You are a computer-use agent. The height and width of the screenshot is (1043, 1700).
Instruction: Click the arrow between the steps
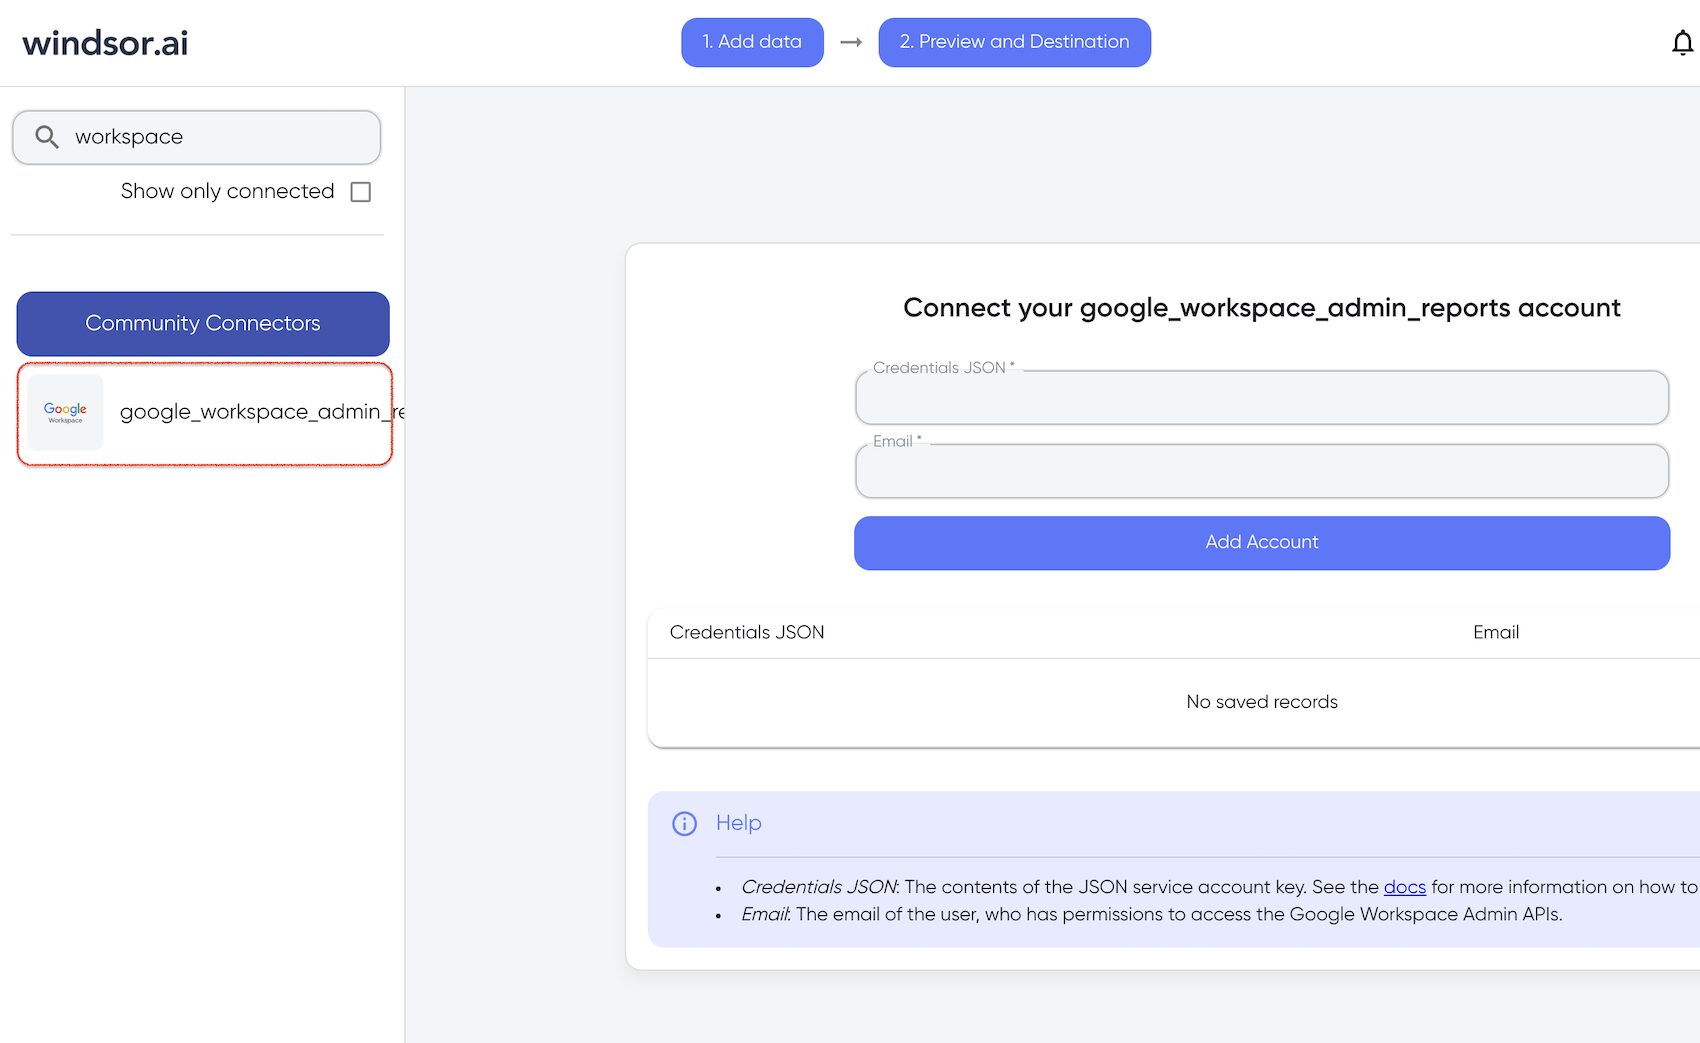(851, 42)
